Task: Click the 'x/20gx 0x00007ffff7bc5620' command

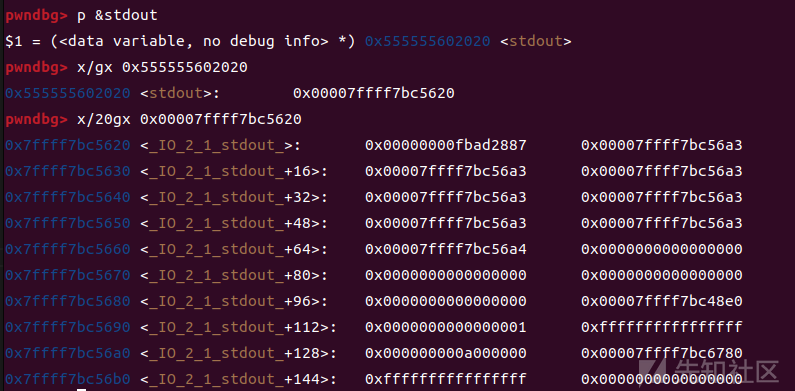Action: [x=189, y=120]
